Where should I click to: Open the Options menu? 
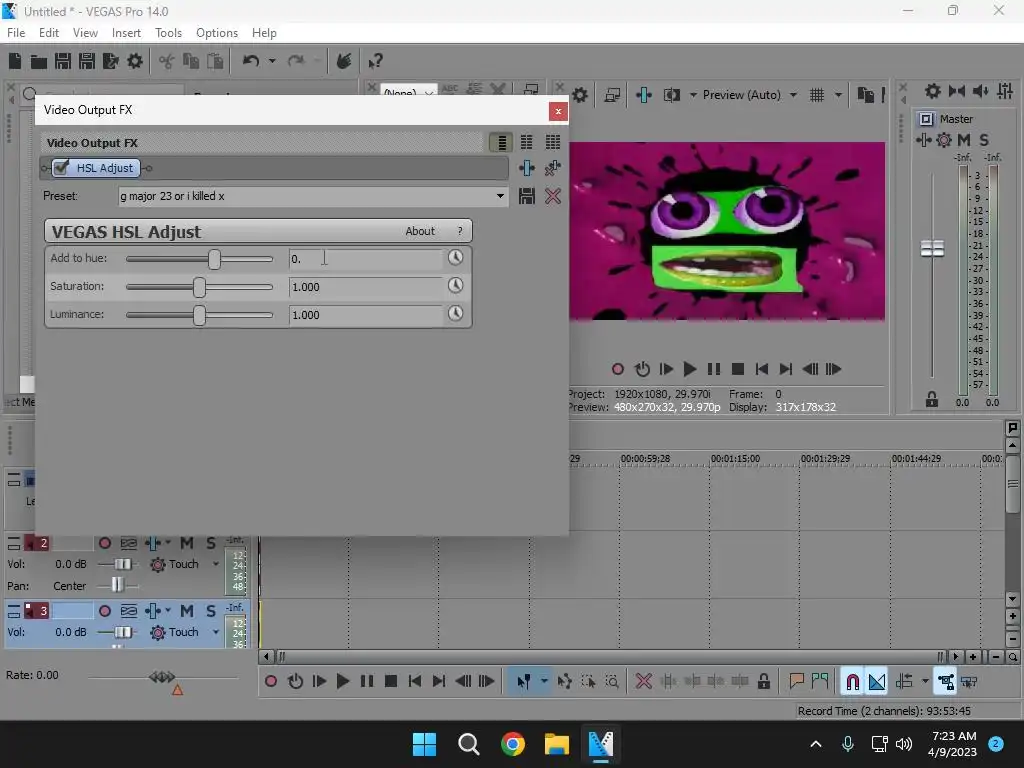pos(217,33)
